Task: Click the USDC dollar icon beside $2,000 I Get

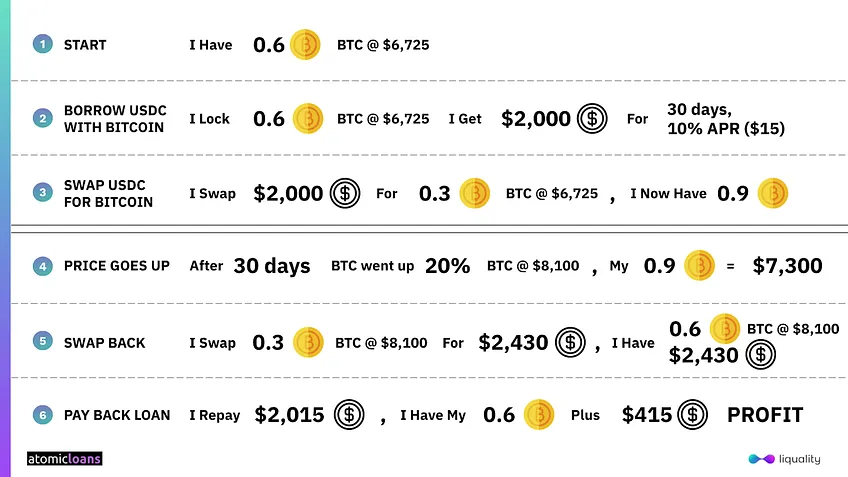Action: click(x=592, y=118)
